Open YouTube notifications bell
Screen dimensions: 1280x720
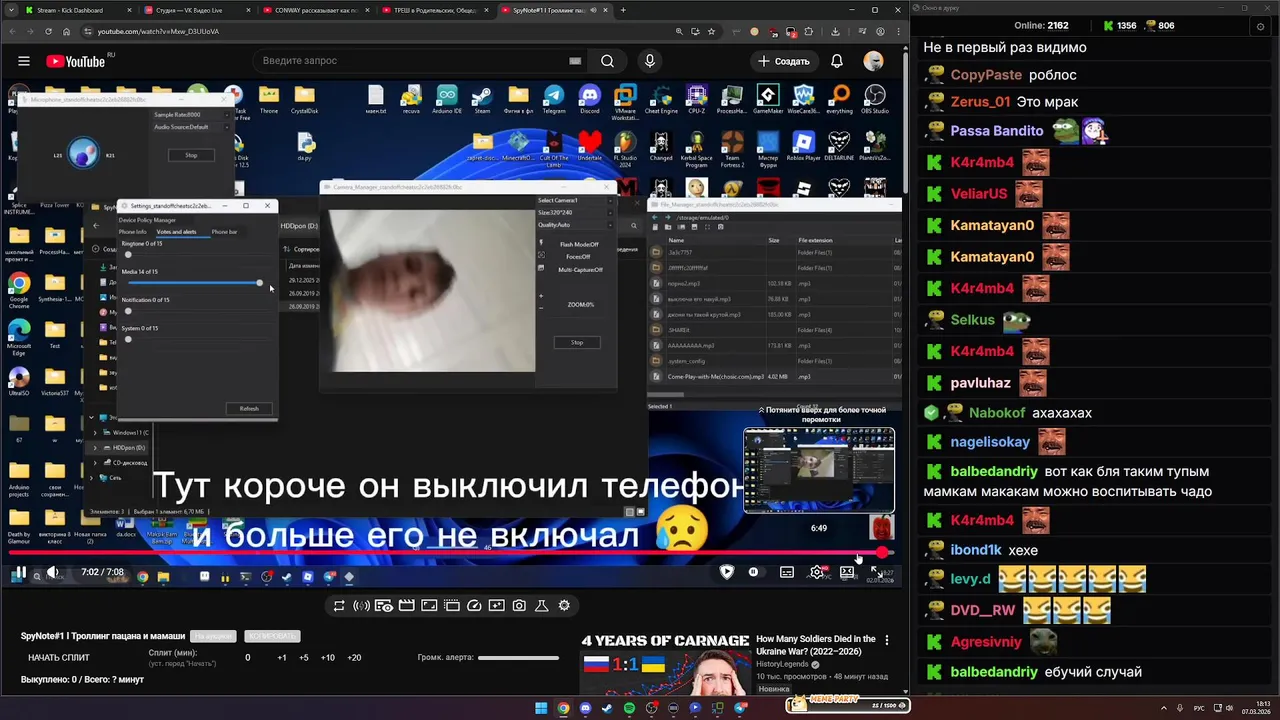[x=837, y=61]
